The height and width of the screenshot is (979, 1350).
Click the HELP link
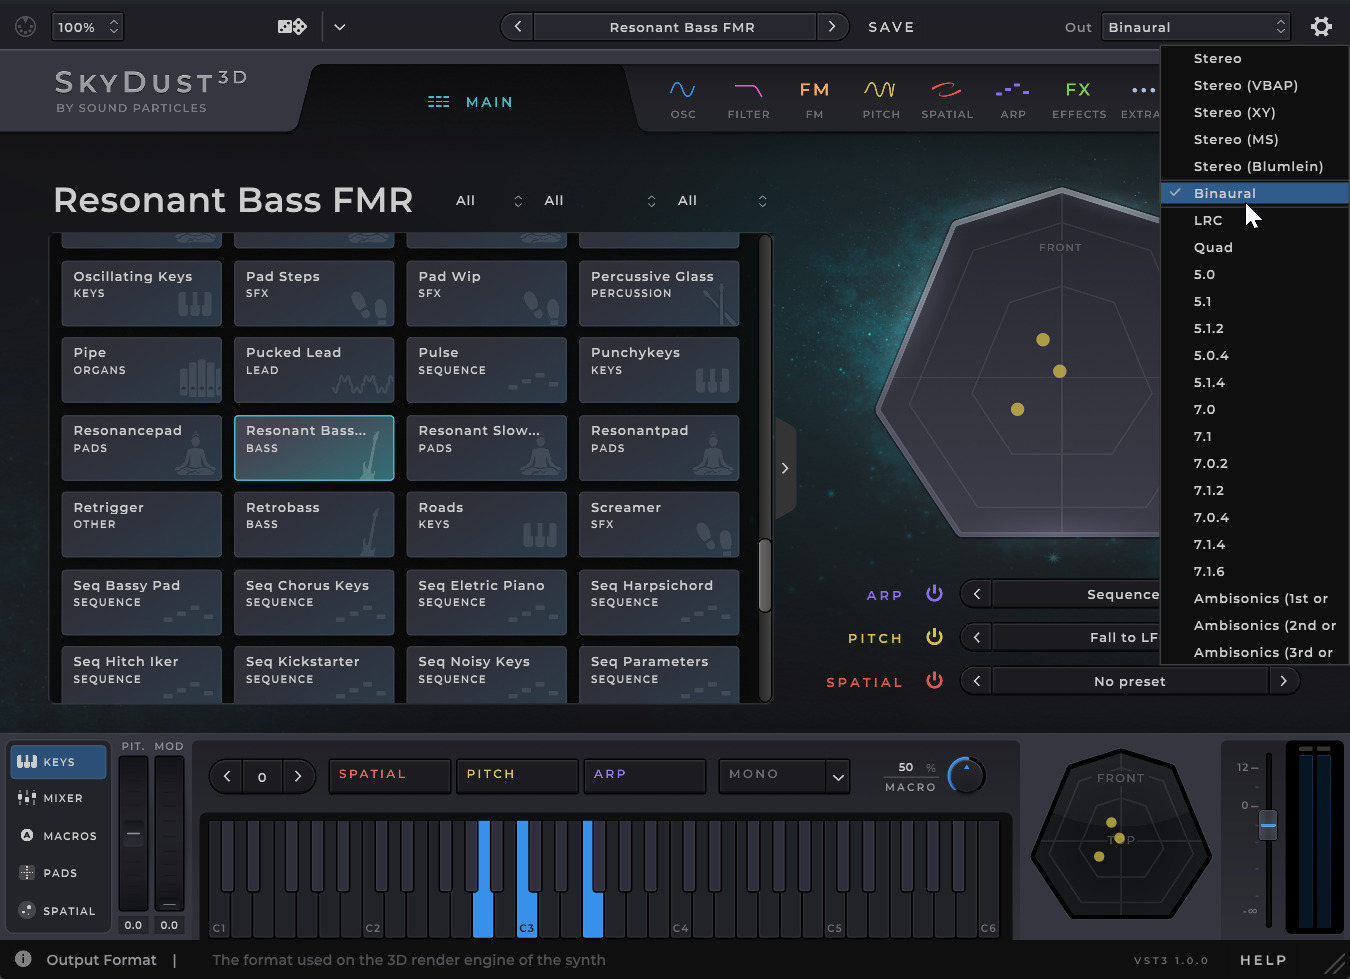click(x=1263, y=960)
